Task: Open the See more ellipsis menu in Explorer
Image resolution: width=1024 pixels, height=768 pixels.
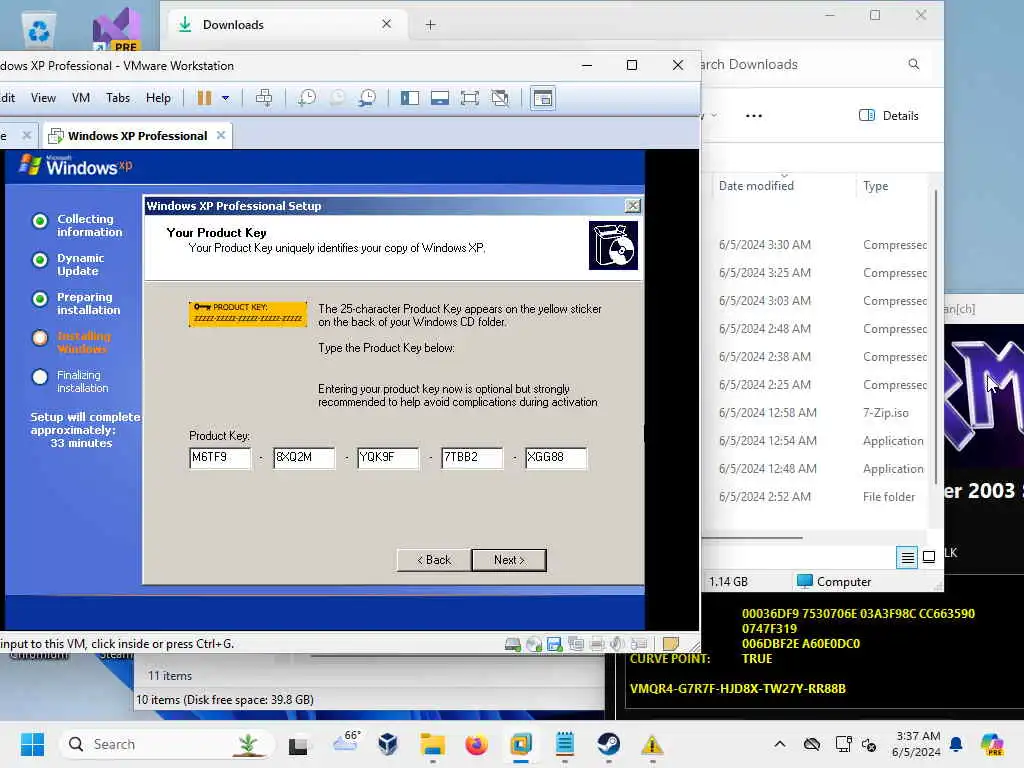Action: click(x=754, y=116)
